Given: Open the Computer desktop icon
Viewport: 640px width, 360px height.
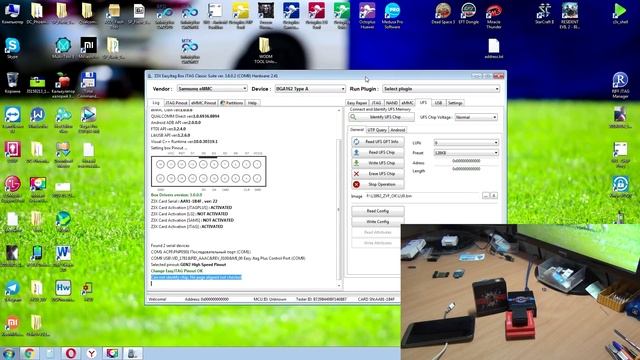Looking at the screenshot, I should coord(12,13).
